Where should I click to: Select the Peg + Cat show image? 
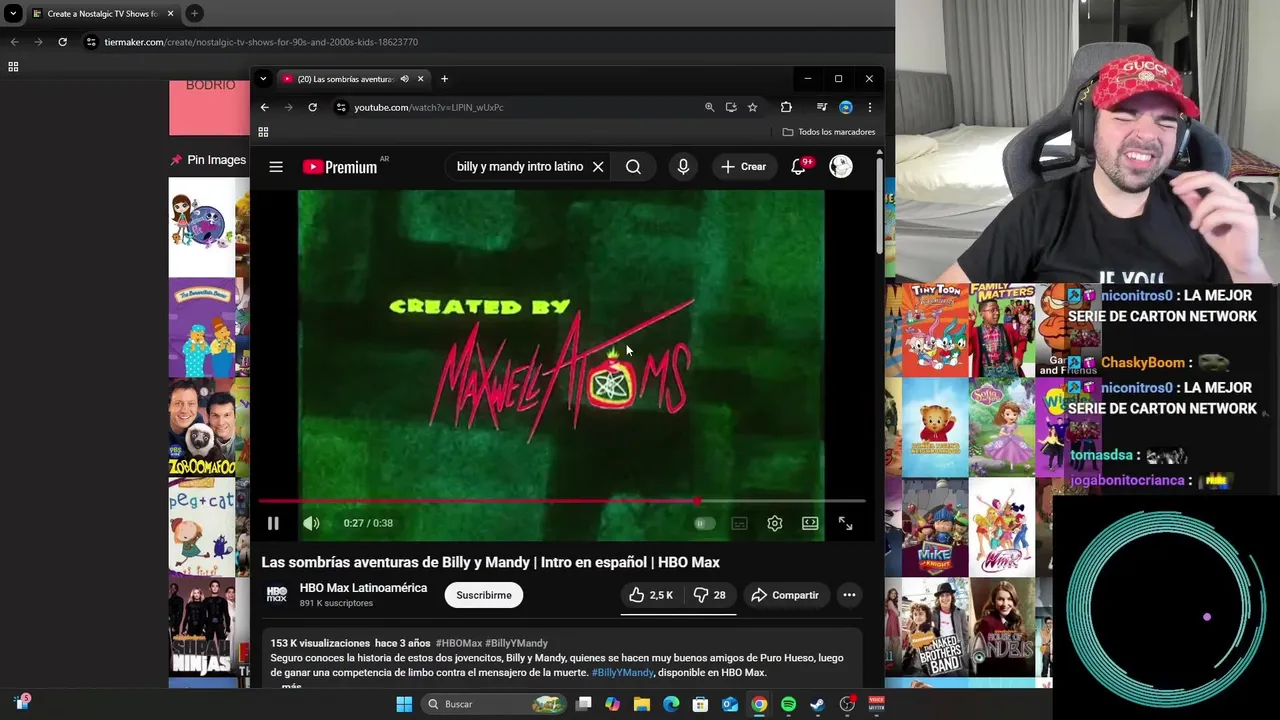coord(202,526)
